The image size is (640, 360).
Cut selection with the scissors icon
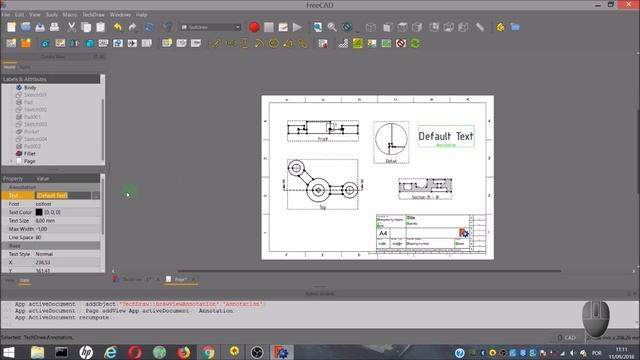(71, 27)
